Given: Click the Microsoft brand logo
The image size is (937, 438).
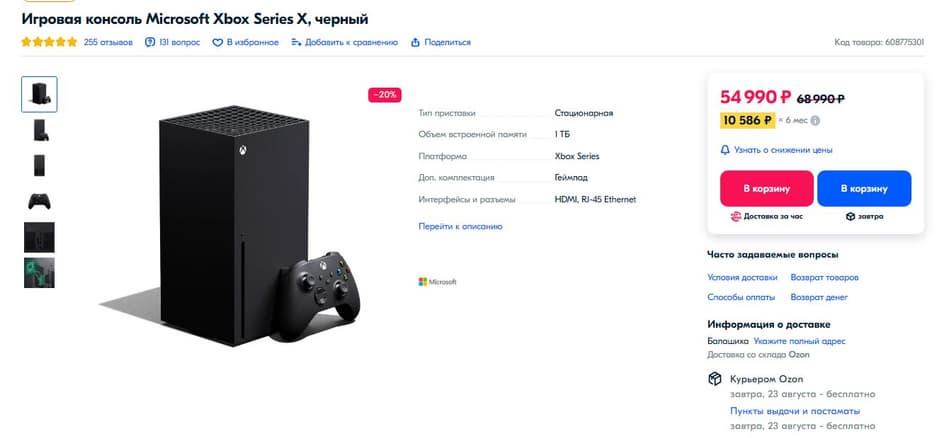Looking at the screenshot, I should pos(437,281).
